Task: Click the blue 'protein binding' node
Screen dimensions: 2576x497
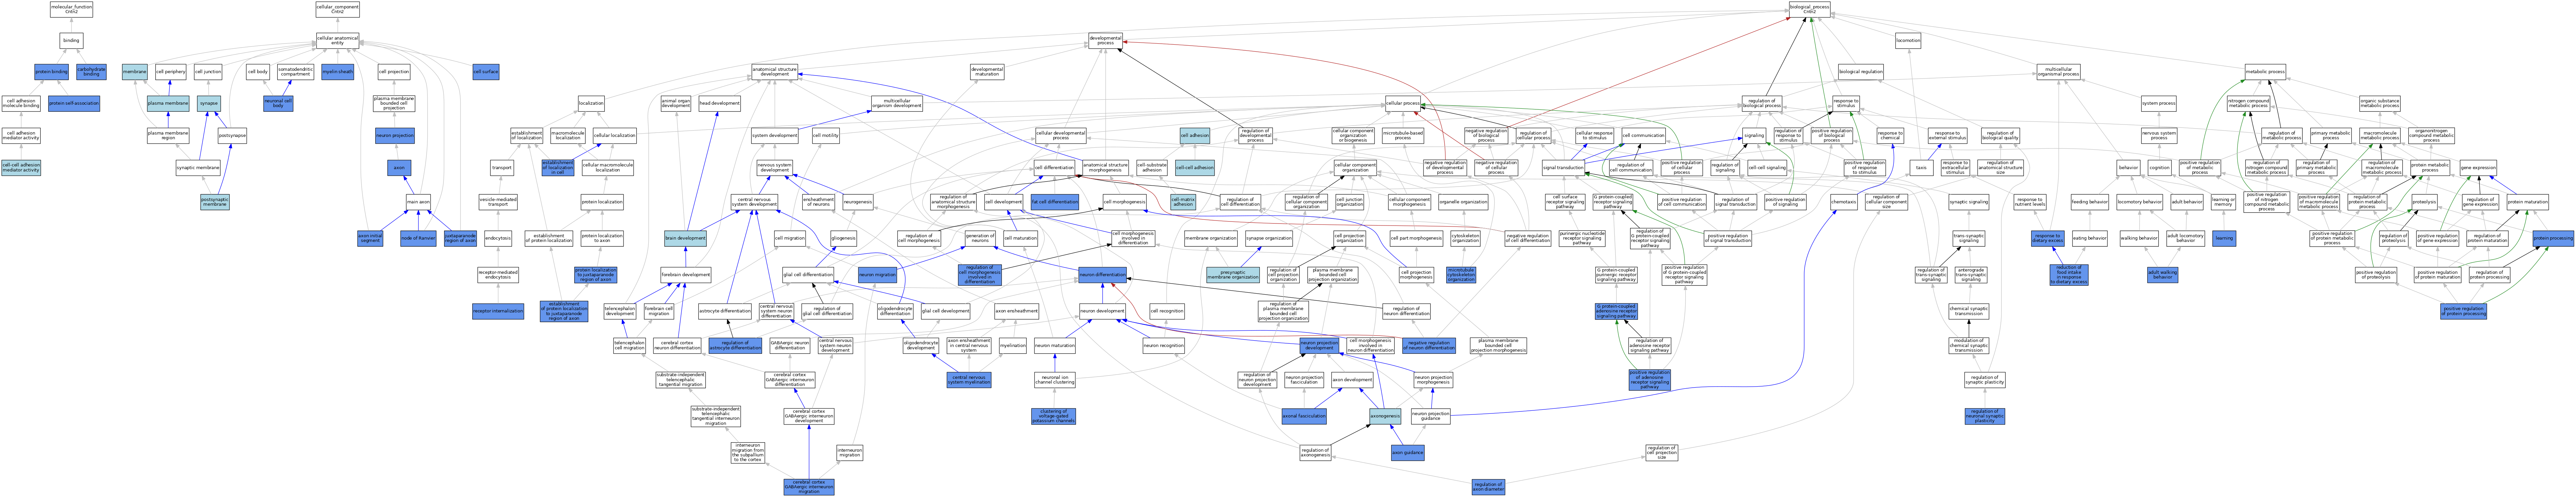Action: coord(51,72)
